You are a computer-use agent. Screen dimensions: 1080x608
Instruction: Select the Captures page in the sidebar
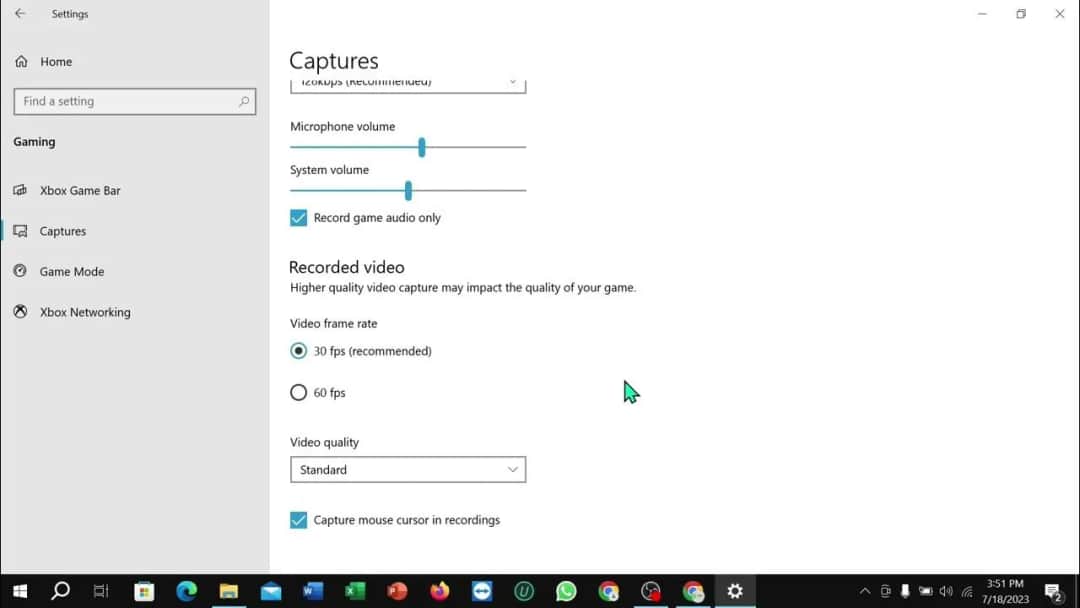tap(61, 231)
